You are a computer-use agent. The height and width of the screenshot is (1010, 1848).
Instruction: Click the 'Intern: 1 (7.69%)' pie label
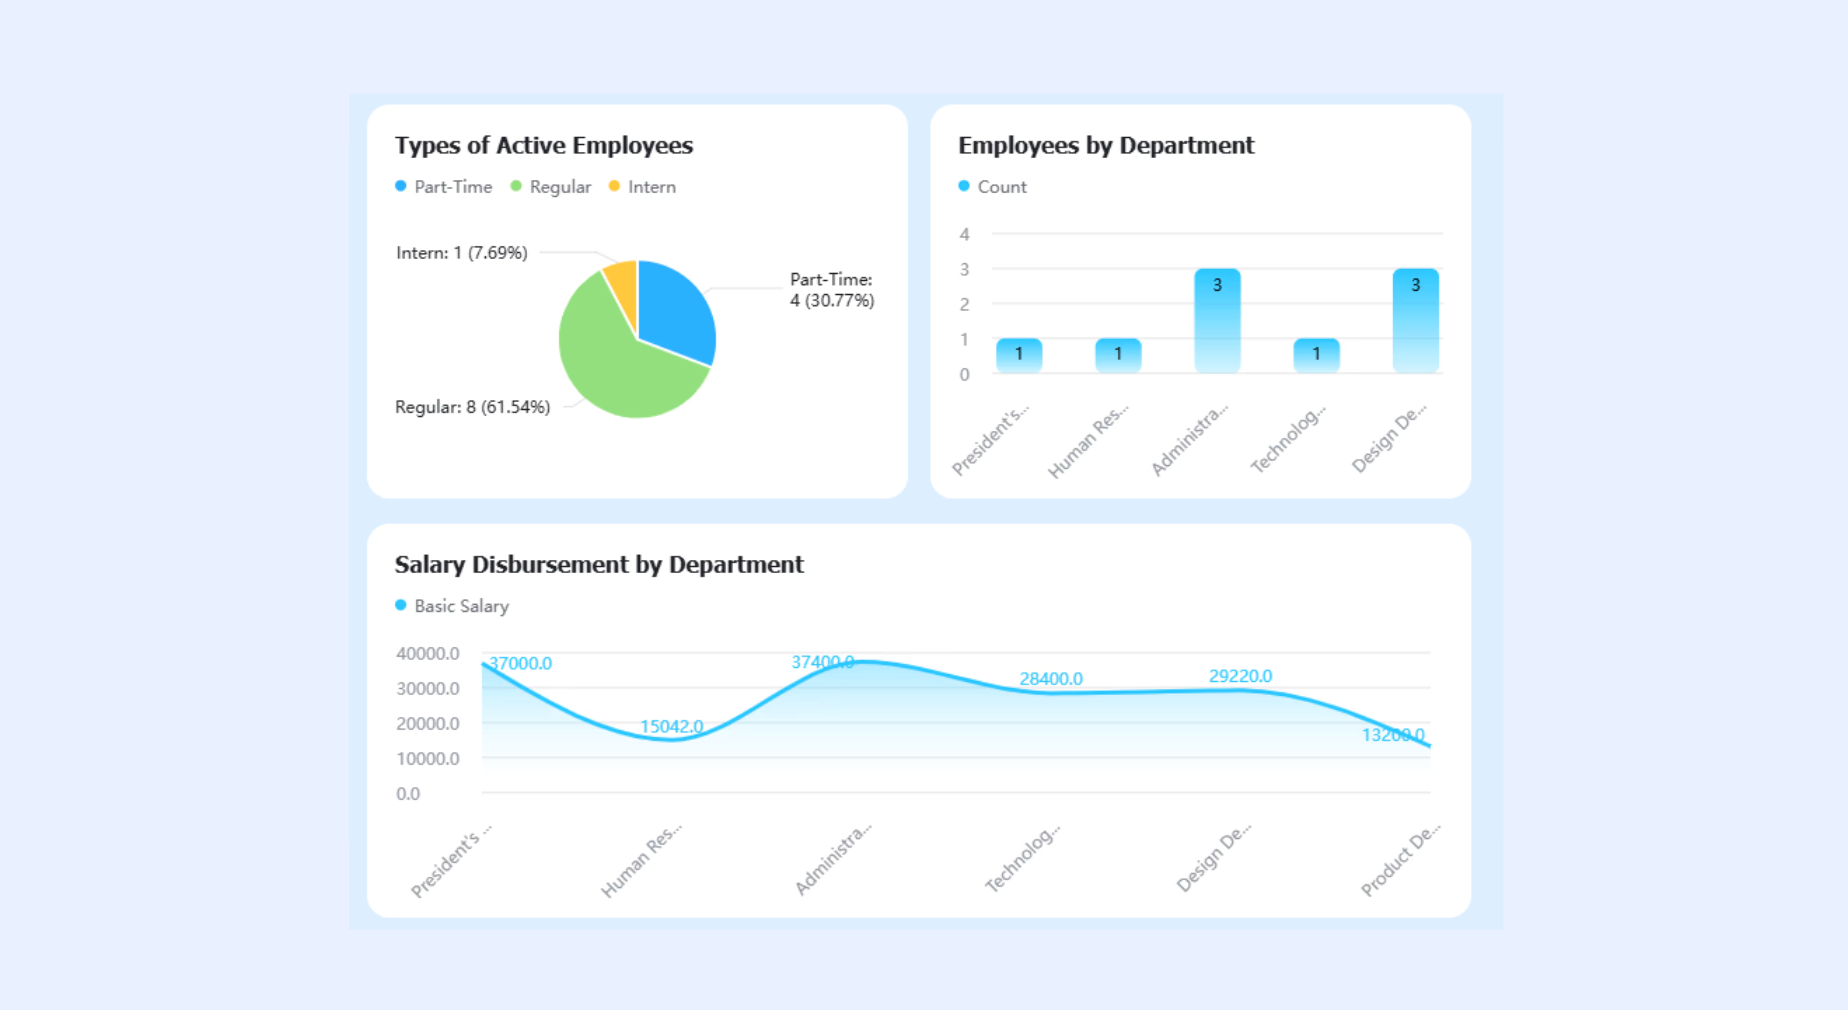[462, 253]
